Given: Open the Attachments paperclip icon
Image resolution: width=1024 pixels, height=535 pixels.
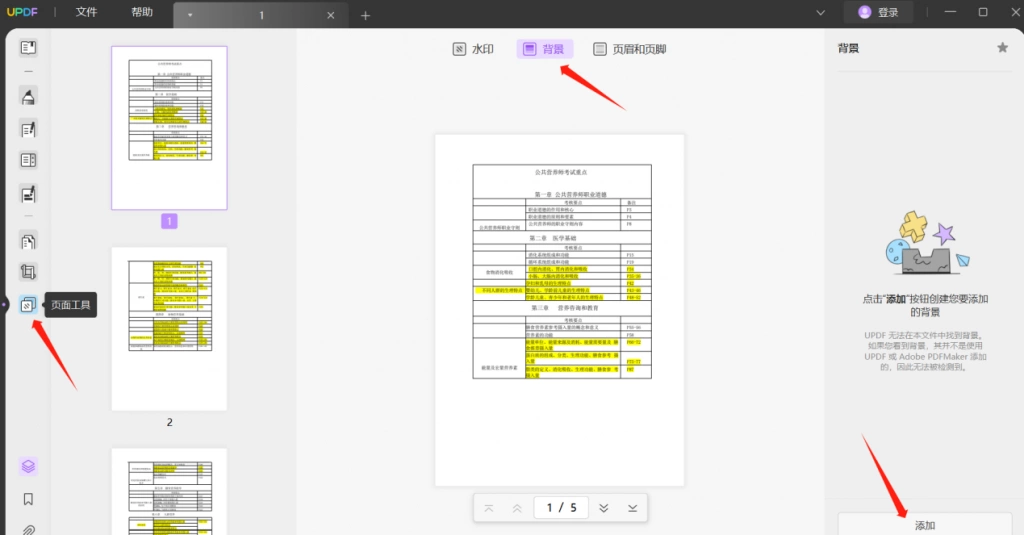Looking at the screenshot, I should click(x=28, y=529).
